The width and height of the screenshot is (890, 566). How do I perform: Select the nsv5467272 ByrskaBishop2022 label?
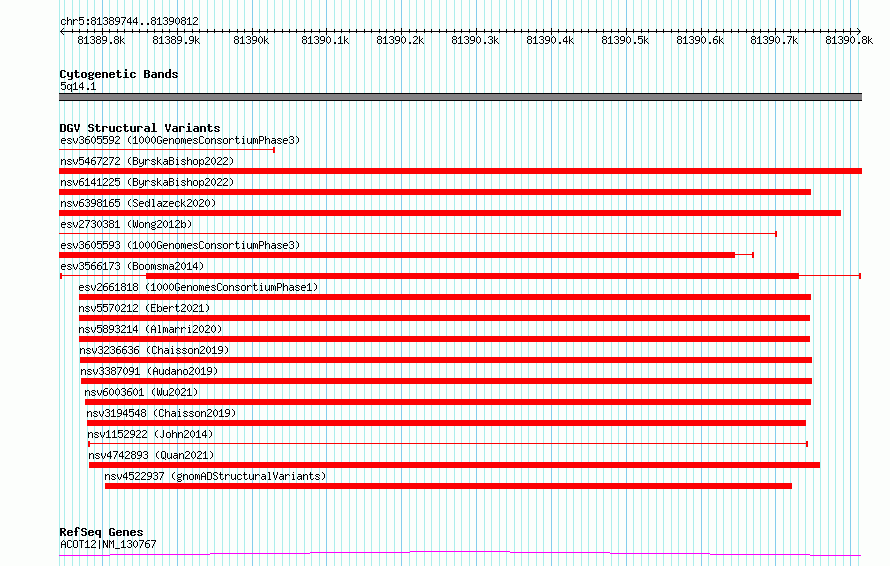147,161
